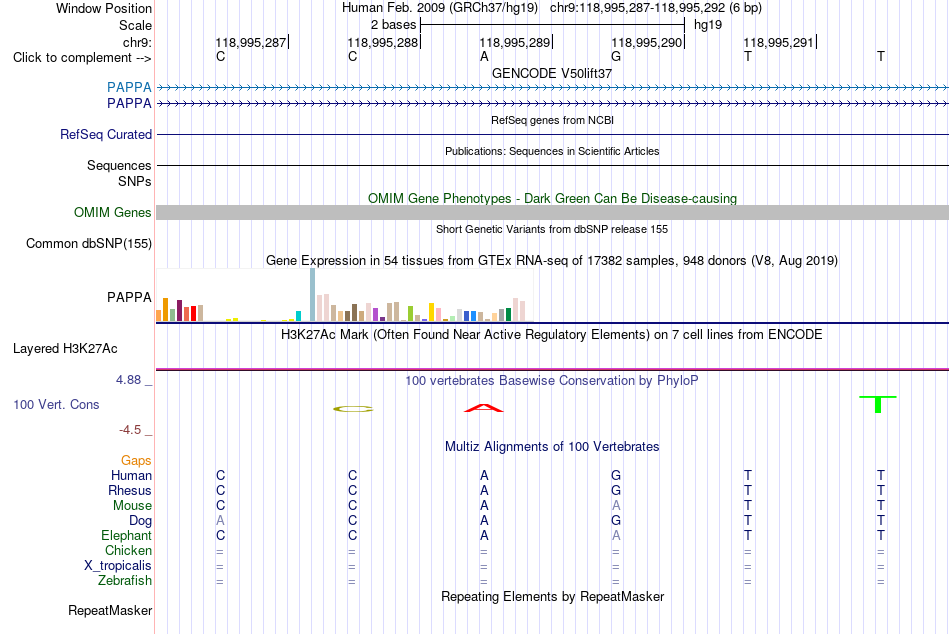Image resolution: width=950 pixels, height=634 pixels.
Task: Click the light blue PAPPA gene label
Action: [x=129, y=87]
